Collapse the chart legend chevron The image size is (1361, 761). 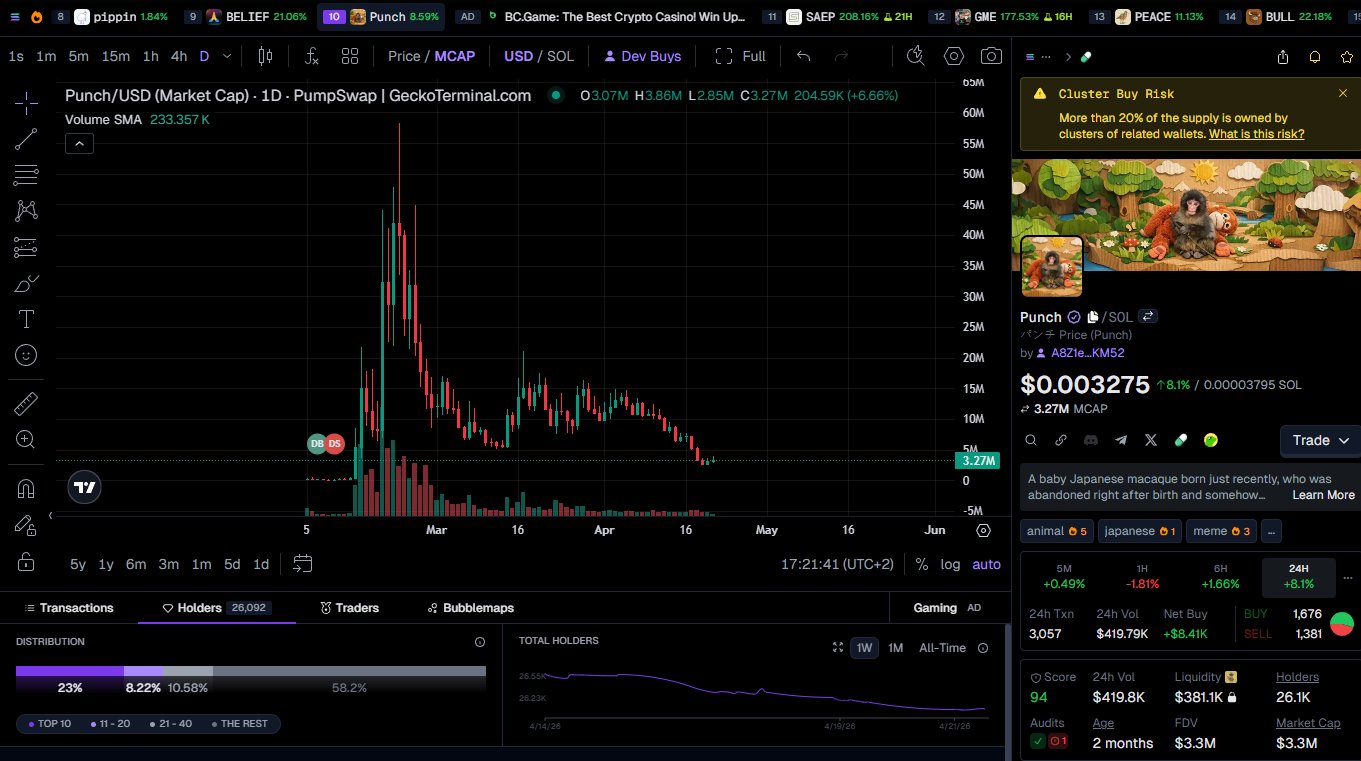(79, 144)
